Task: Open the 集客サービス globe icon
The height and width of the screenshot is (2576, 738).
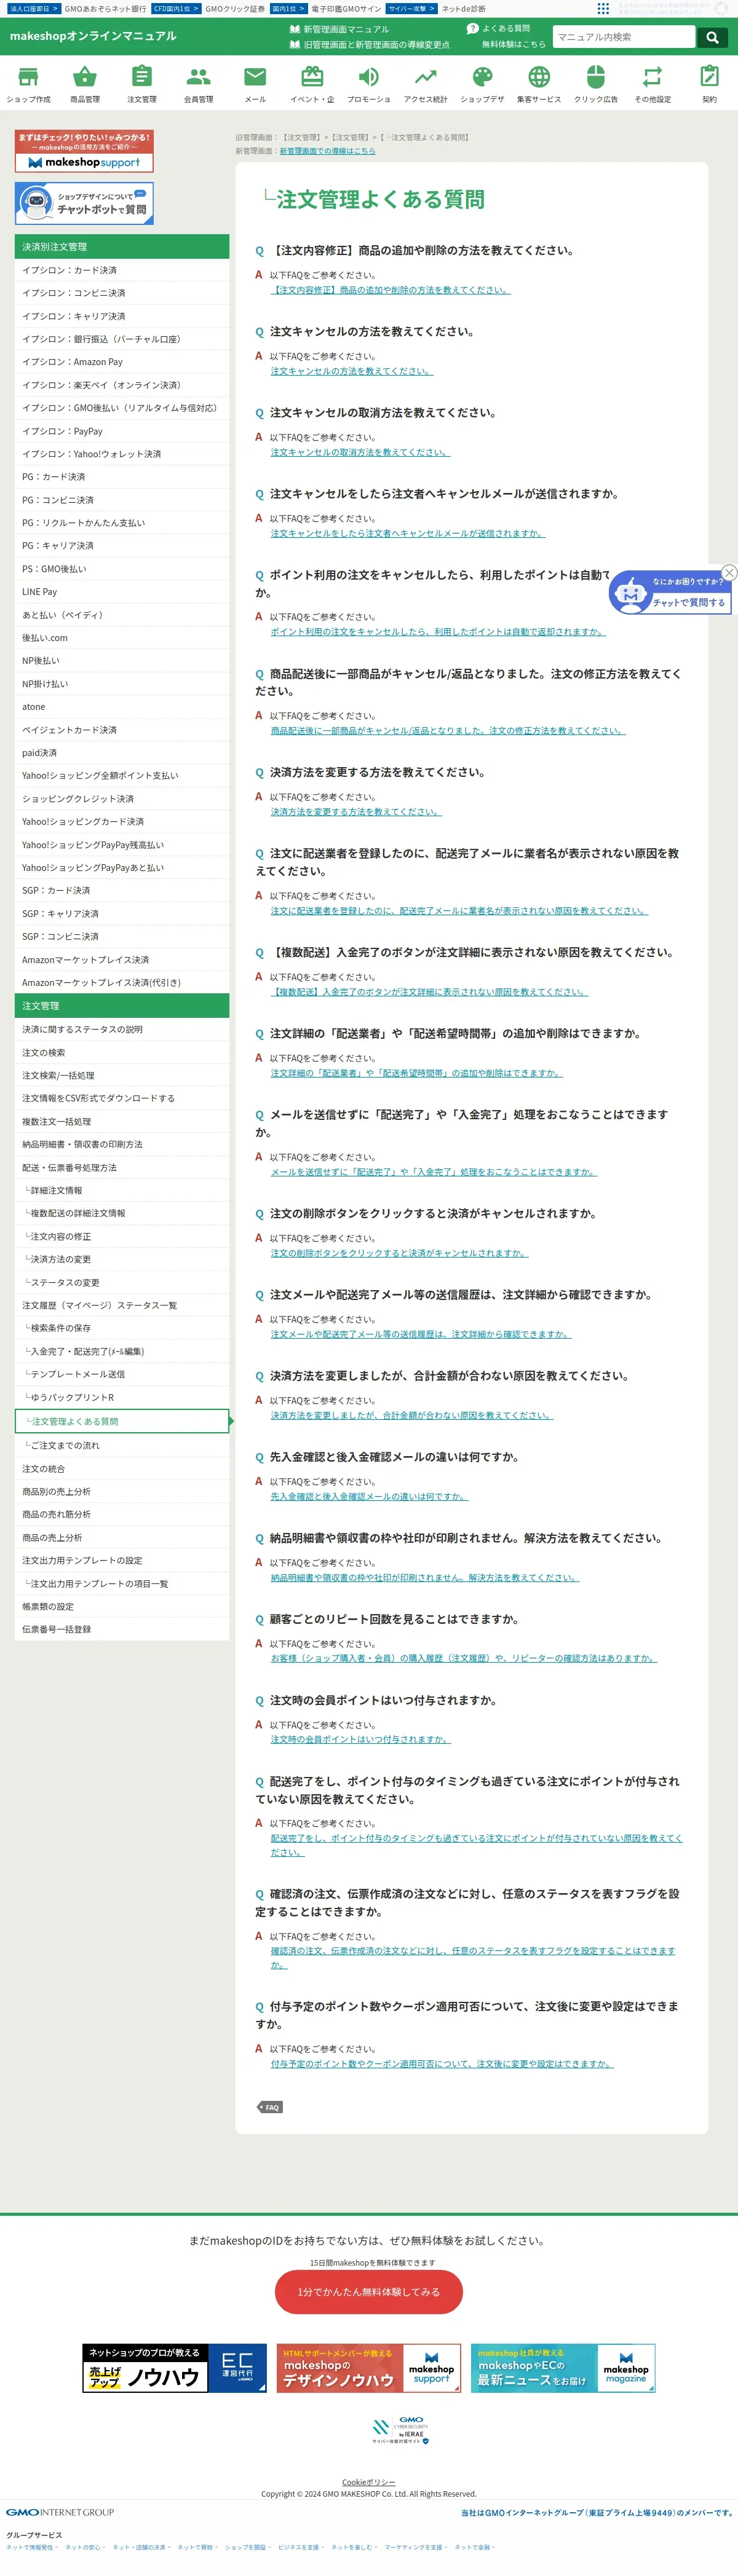Action: point(539,76)
